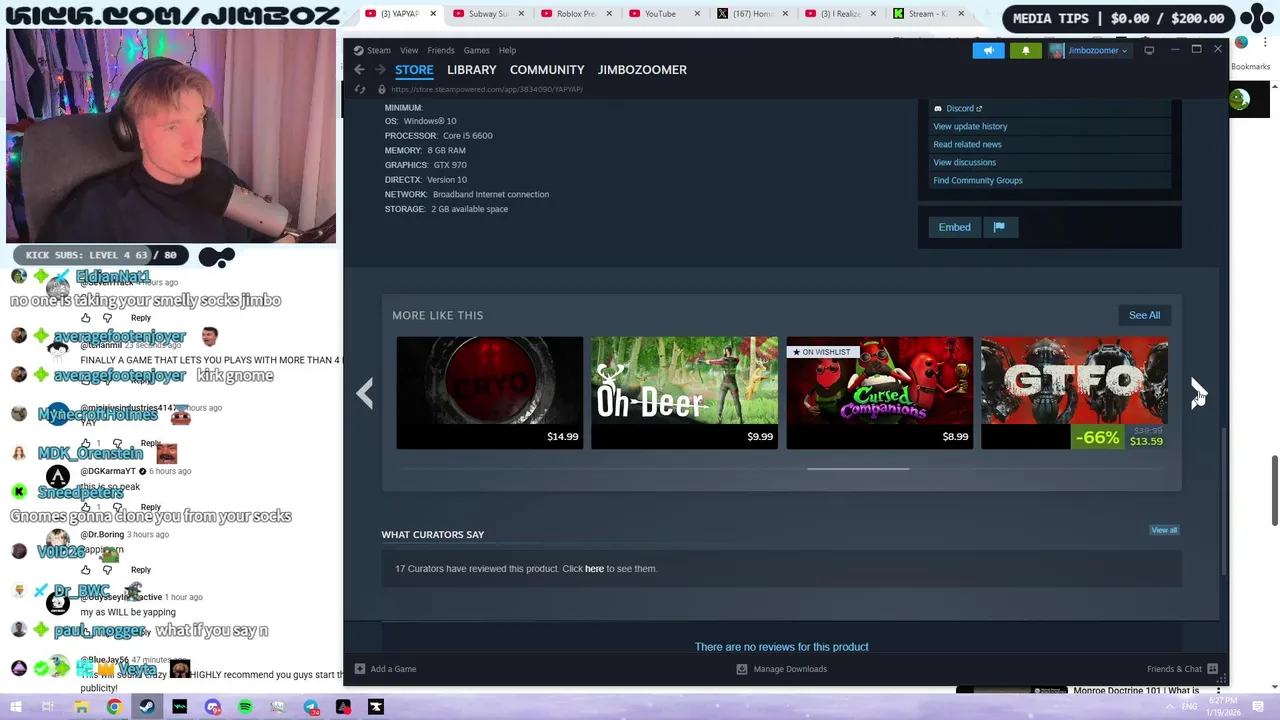Viewport: 1280px width, 720px height.
Task: Flag this product using the flag button
Action: coord(999,227)
